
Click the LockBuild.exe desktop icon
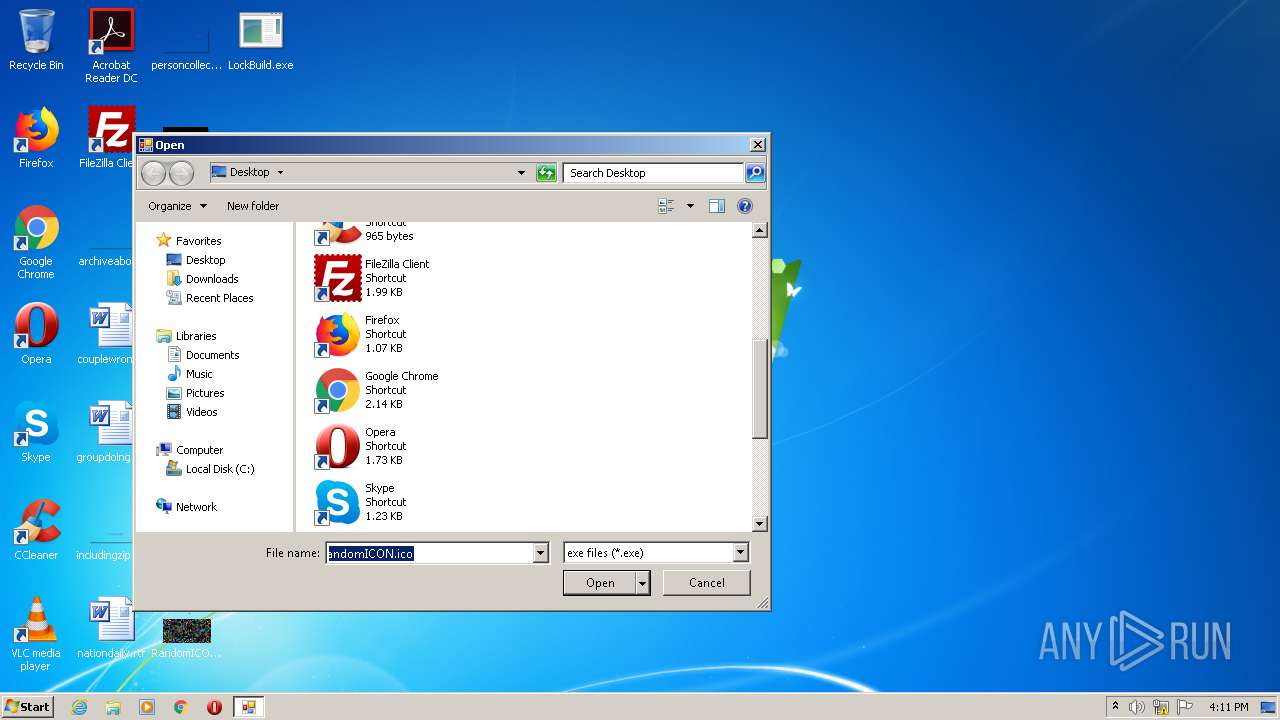(261, 40)
